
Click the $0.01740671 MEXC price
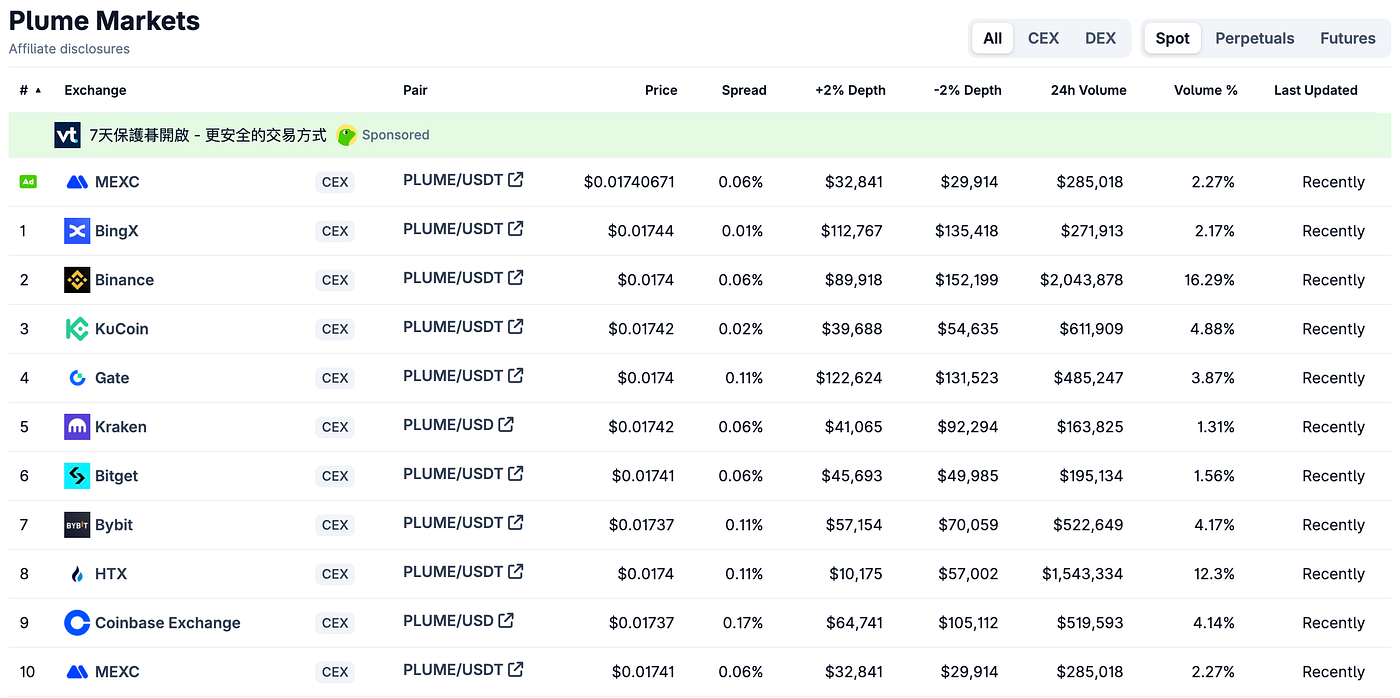pyautogui.click(x=629, y=182)
